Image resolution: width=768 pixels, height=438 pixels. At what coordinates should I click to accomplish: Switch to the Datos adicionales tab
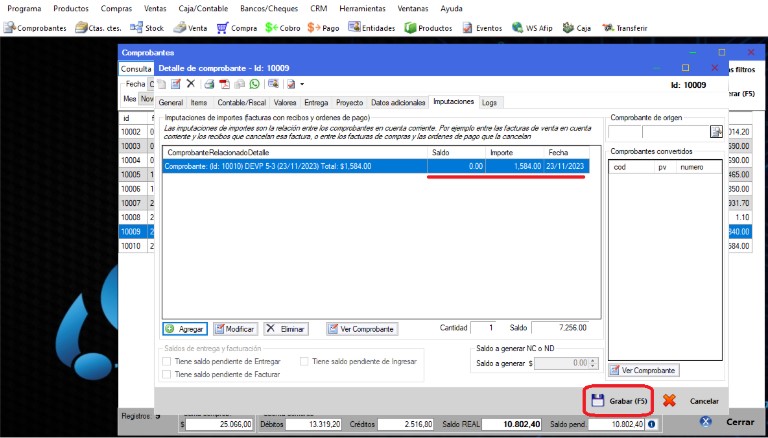click(x=398, y=103)
